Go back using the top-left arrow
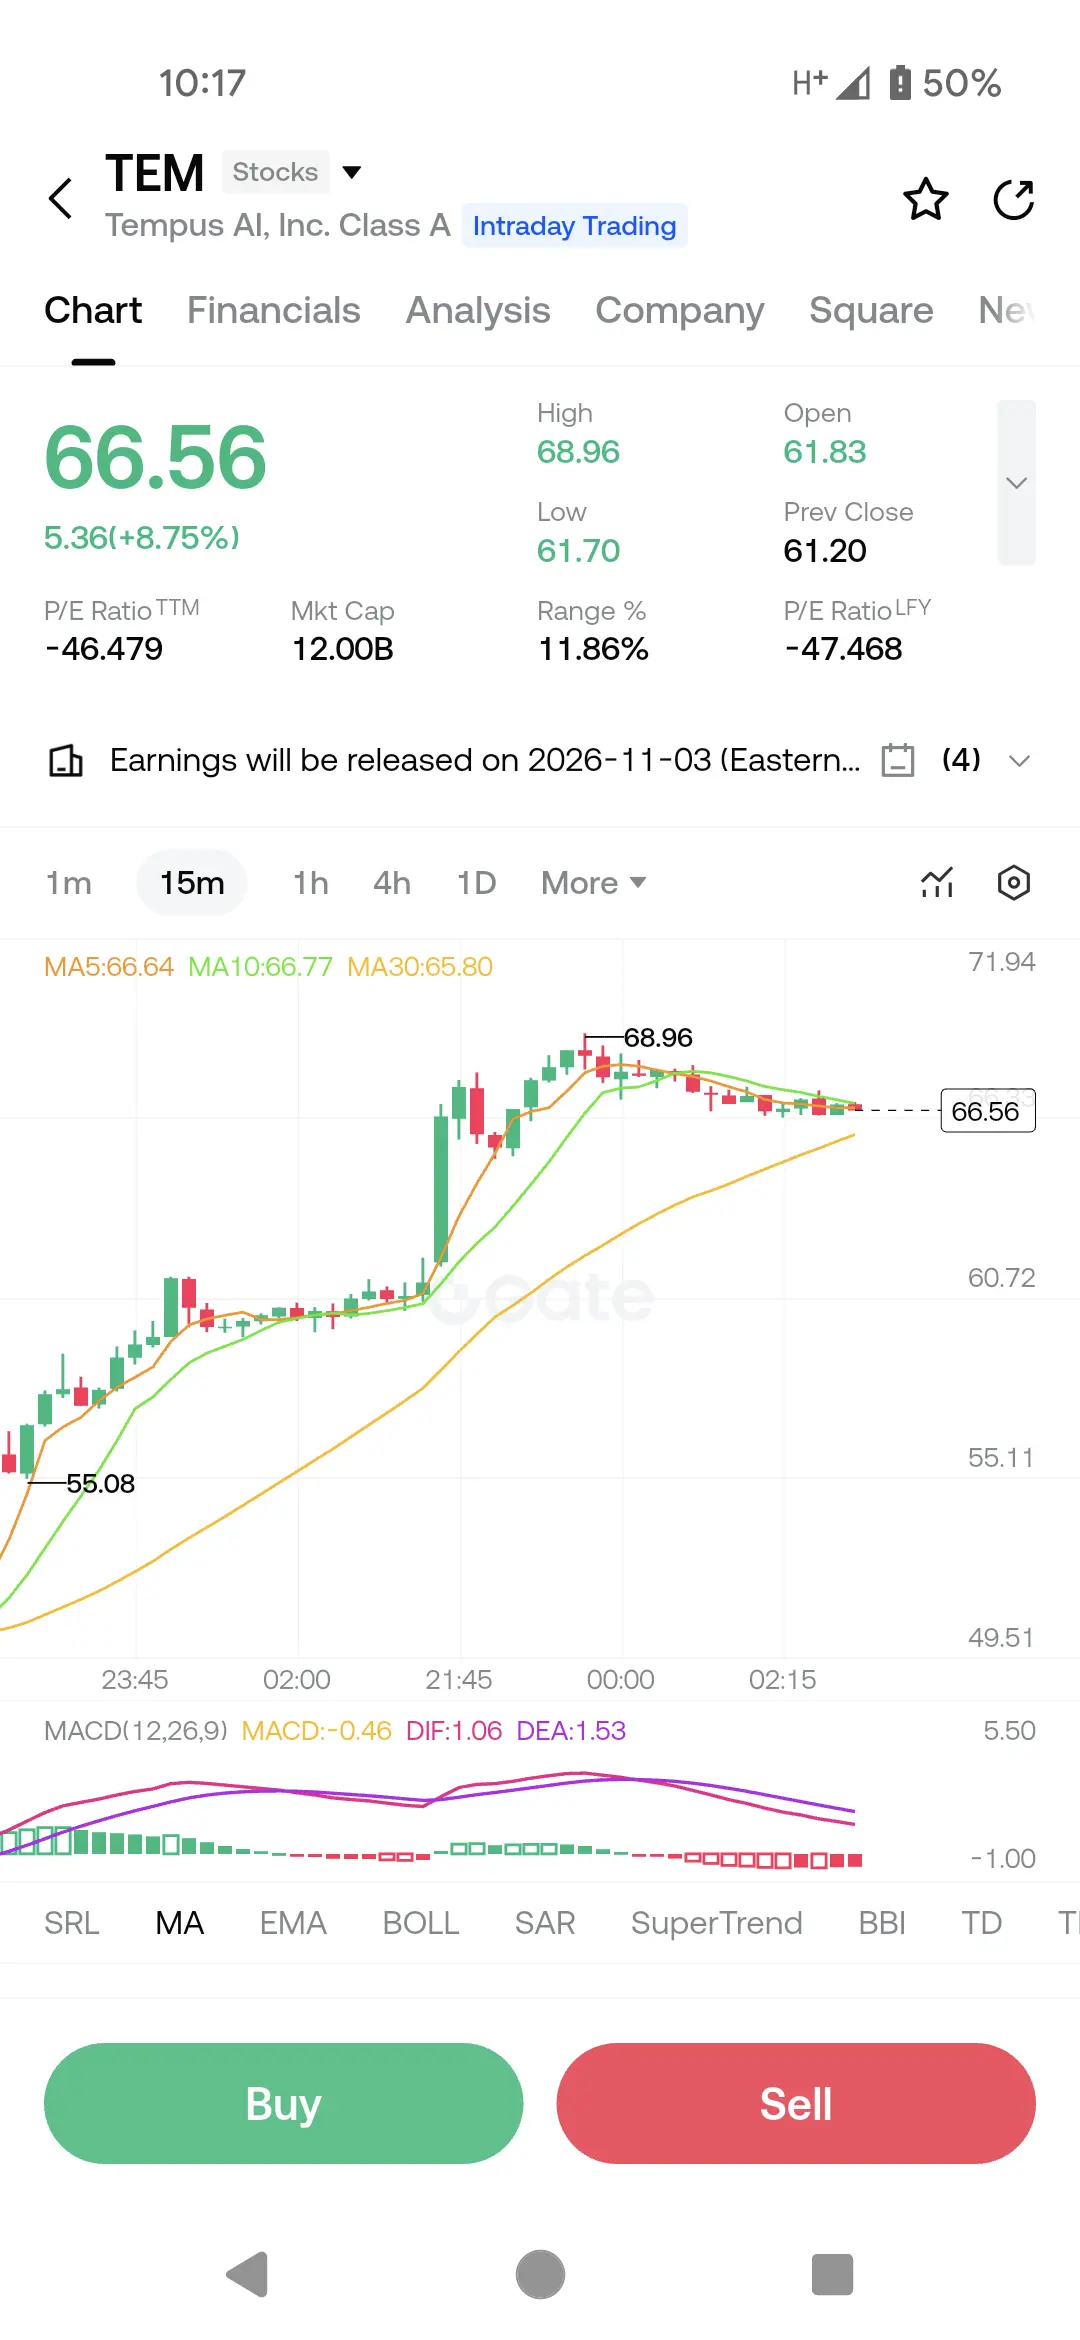1080x2340 pixels. (x=61, y=198)
